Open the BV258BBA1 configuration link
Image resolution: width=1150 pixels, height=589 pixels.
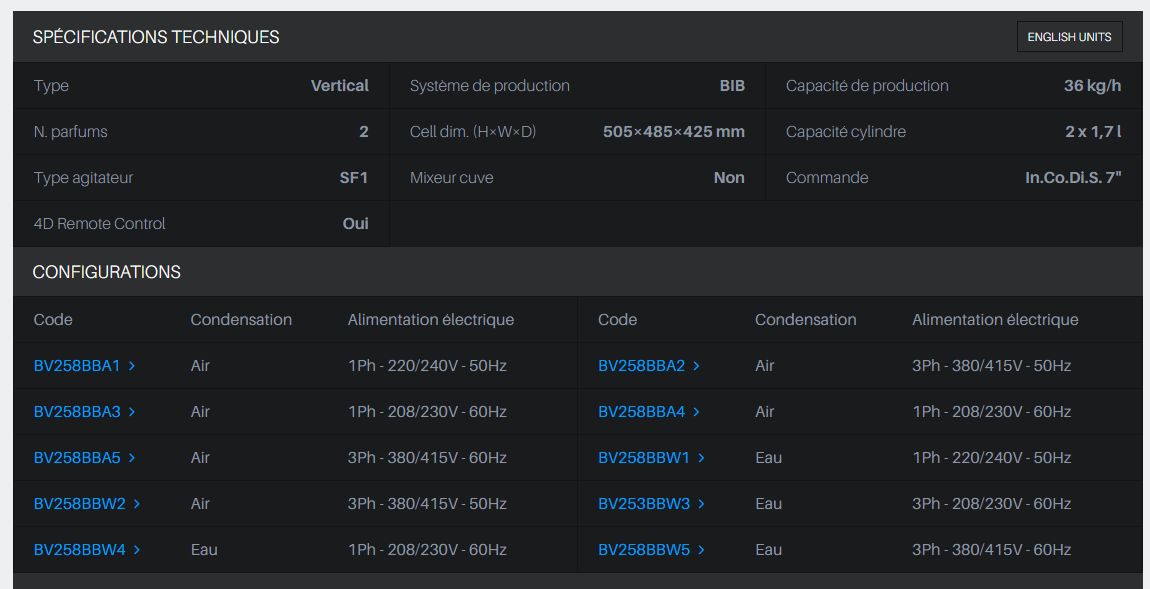77,366
